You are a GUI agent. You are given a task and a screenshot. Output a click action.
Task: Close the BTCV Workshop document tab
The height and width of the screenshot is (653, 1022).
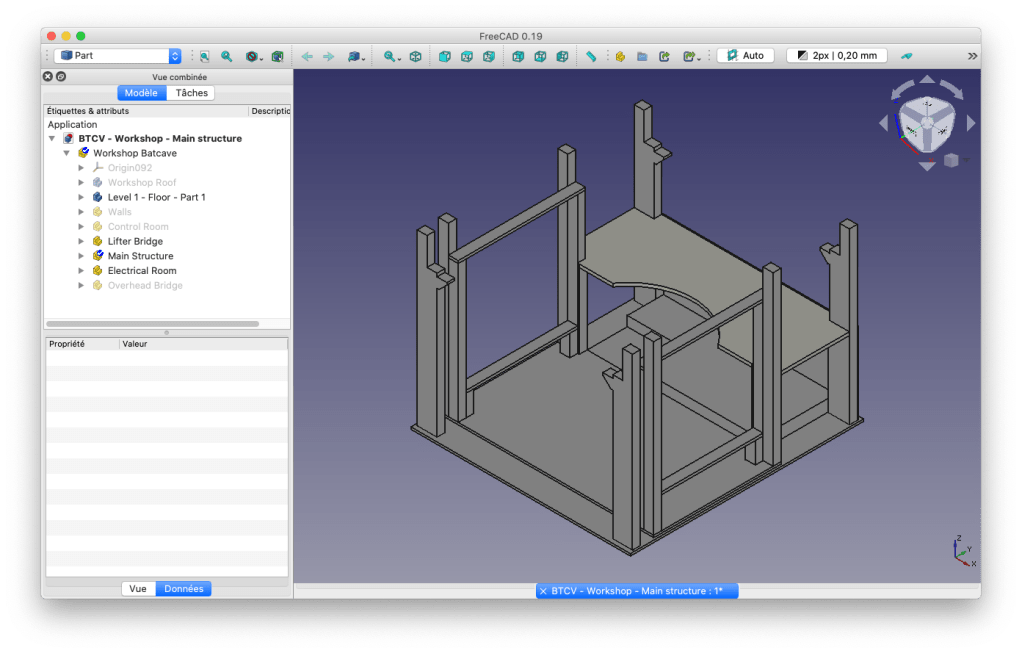pyautogui.click(x=543, y=591)
